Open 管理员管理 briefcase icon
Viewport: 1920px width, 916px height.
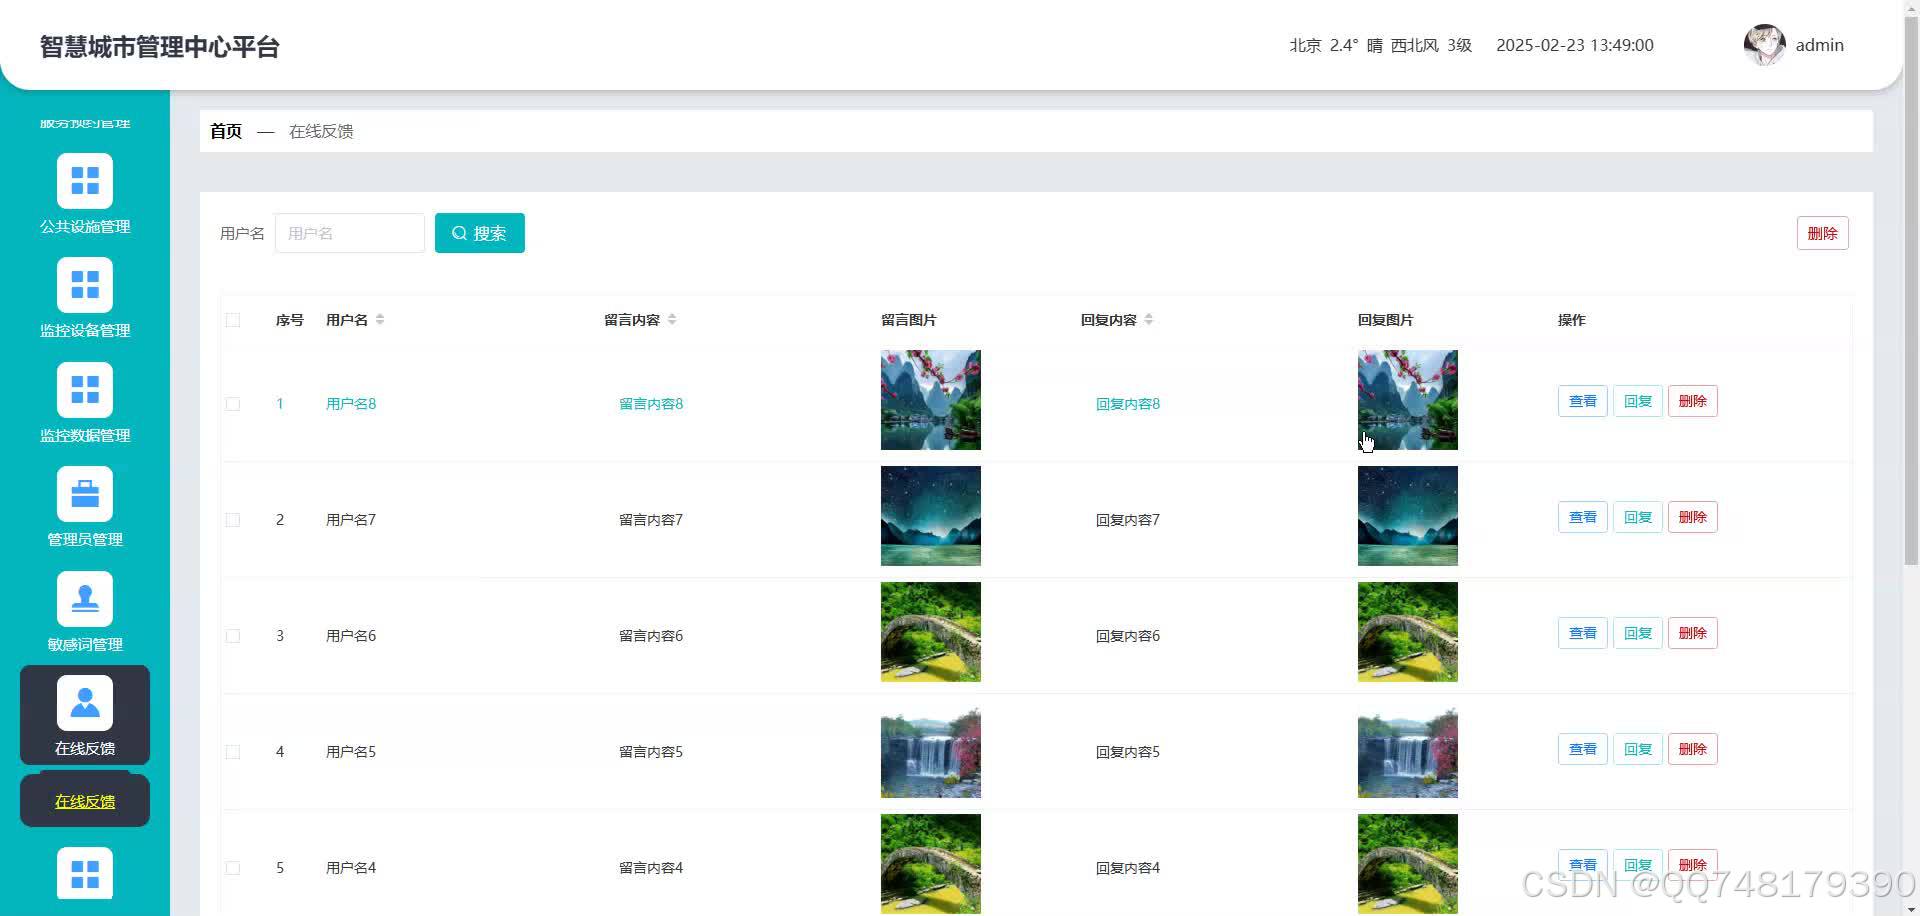point(85,494)
